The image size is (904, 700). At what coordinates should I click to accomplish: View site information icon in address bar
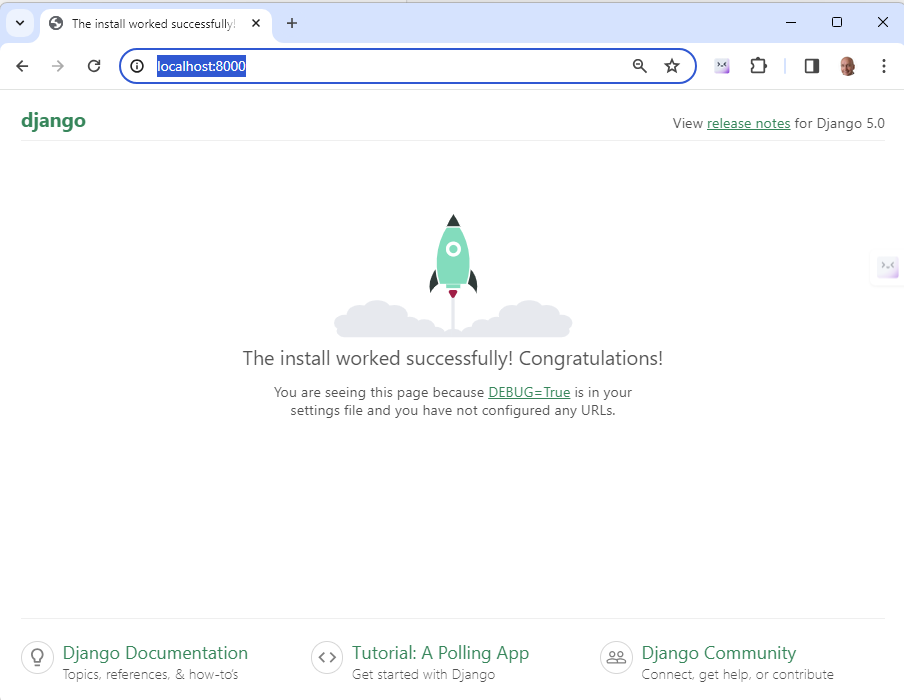[x=137, y=66]
